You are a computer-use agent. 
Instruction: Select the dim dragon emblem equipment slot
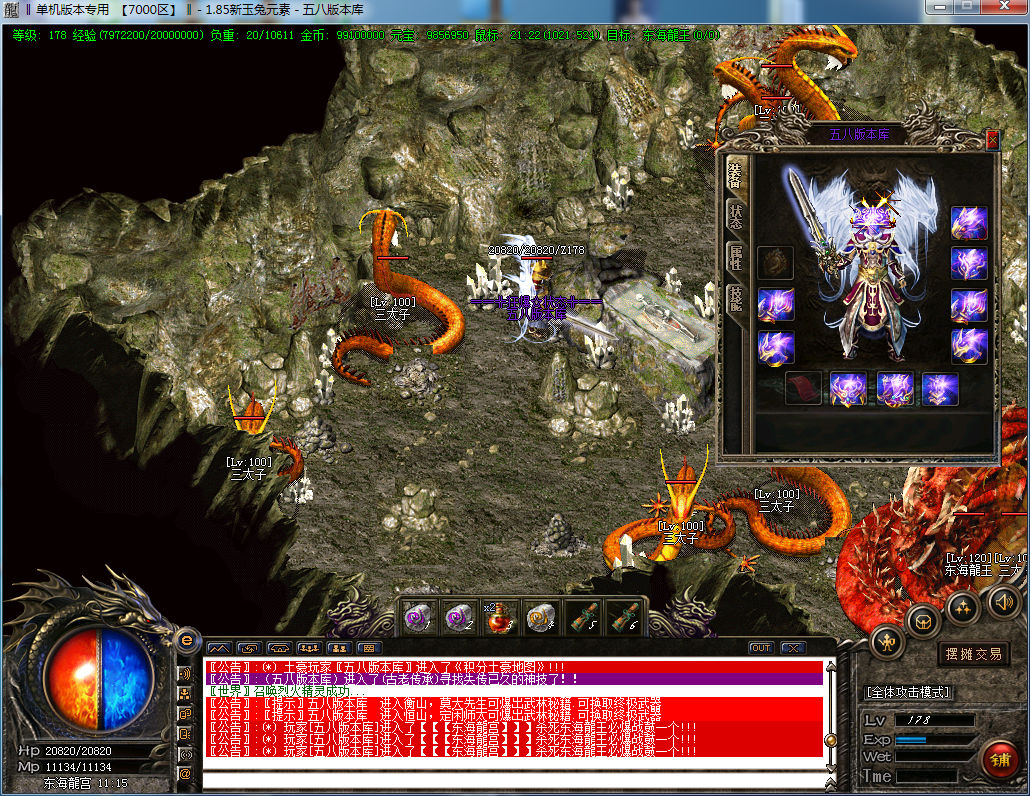[x=776, y=263]
